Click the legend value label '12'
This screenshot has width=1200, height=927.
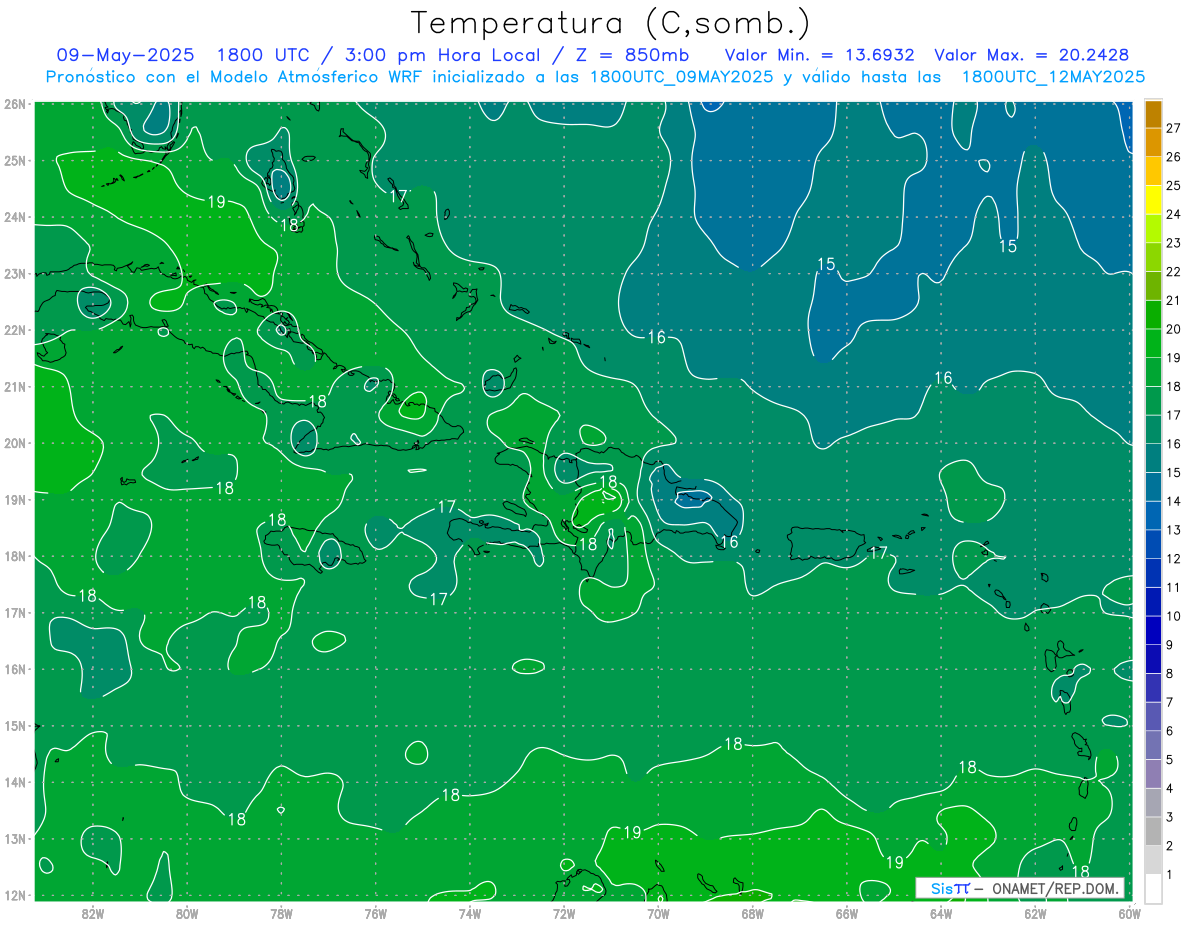point(1174,558)
